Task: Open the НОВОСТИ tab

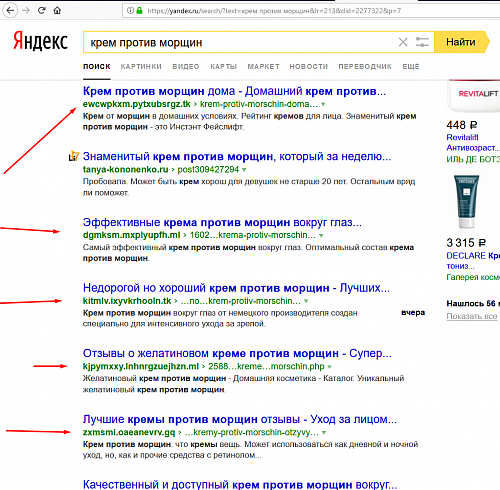Action: 309,67
